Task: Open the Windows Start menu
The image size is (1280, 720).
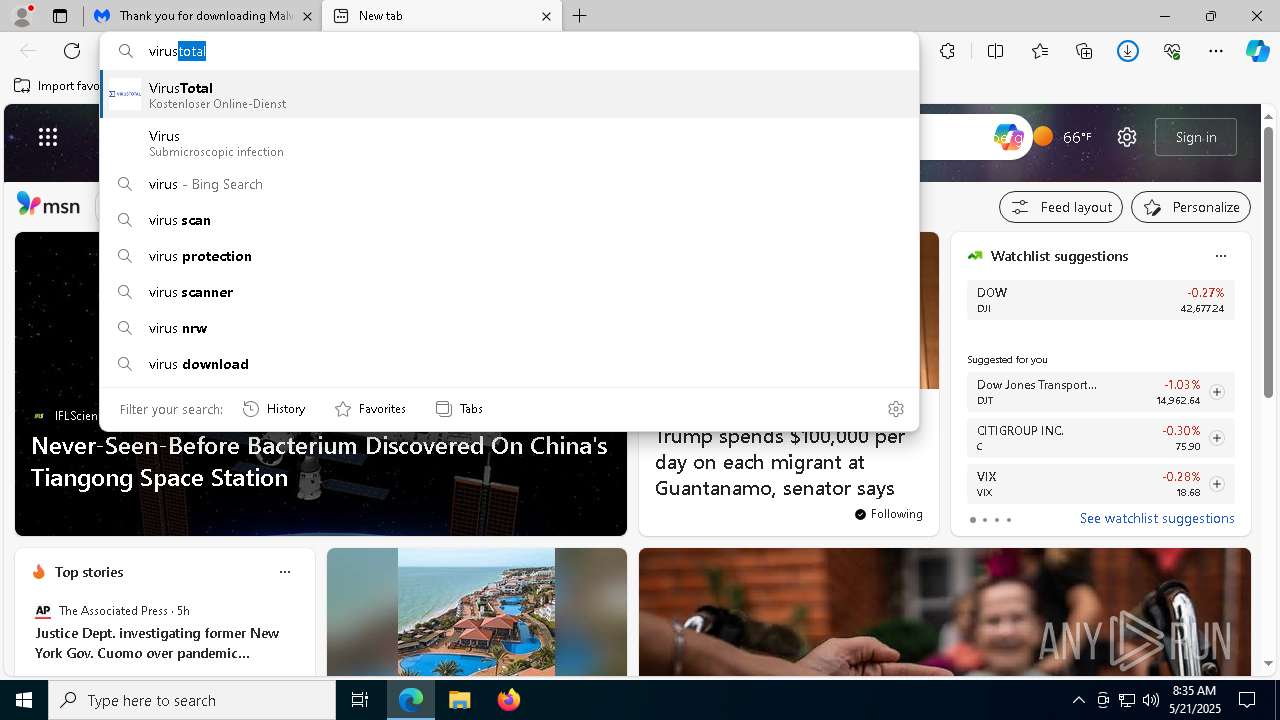Action: click(x=24, y=700)
